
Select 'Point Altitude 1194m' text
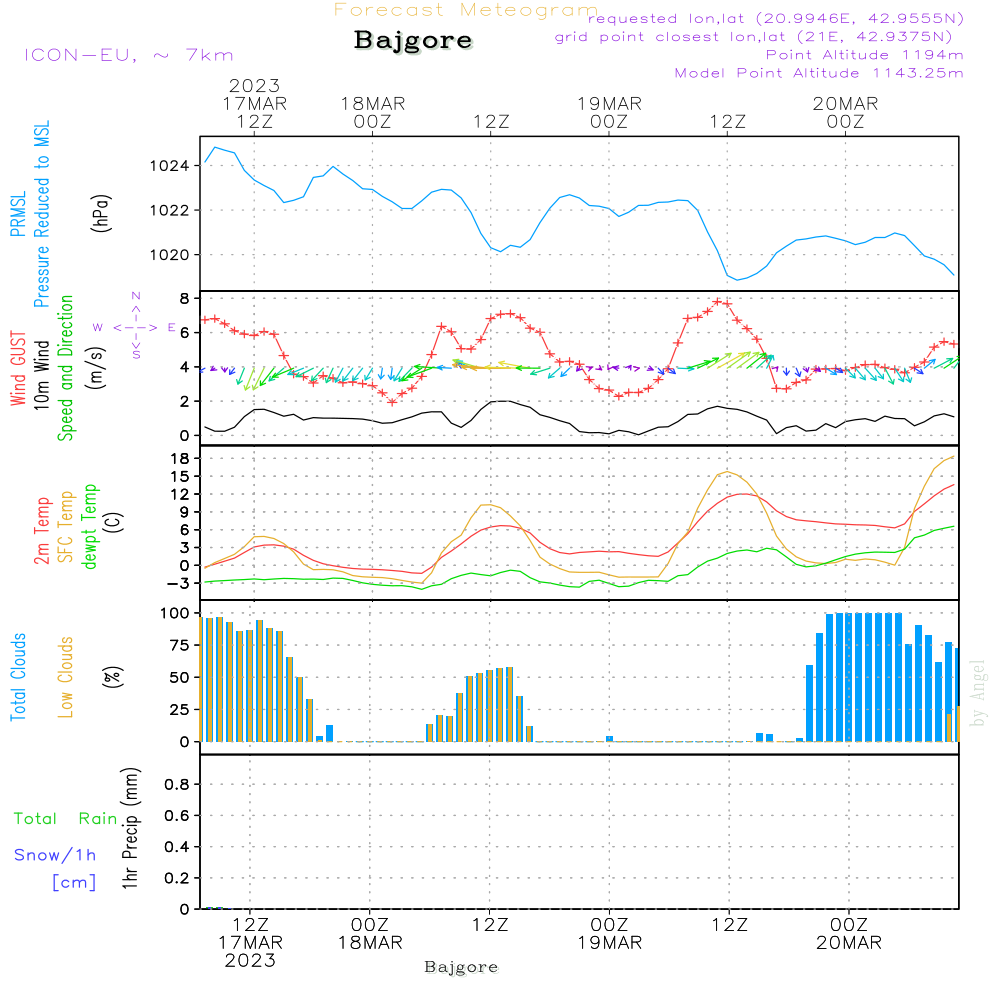(x=864, y=55)
